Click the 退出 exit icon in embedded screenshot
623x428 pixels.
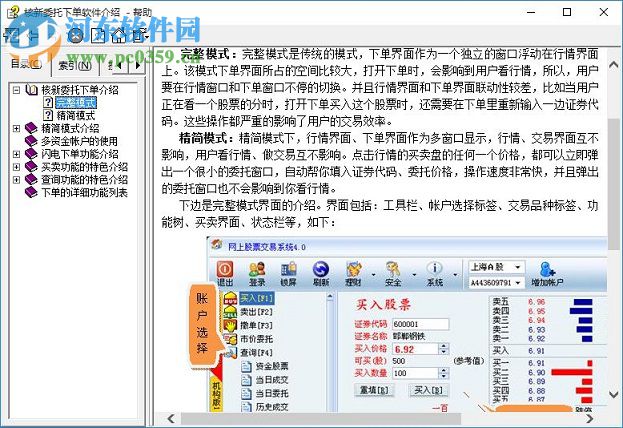point(225,274)
